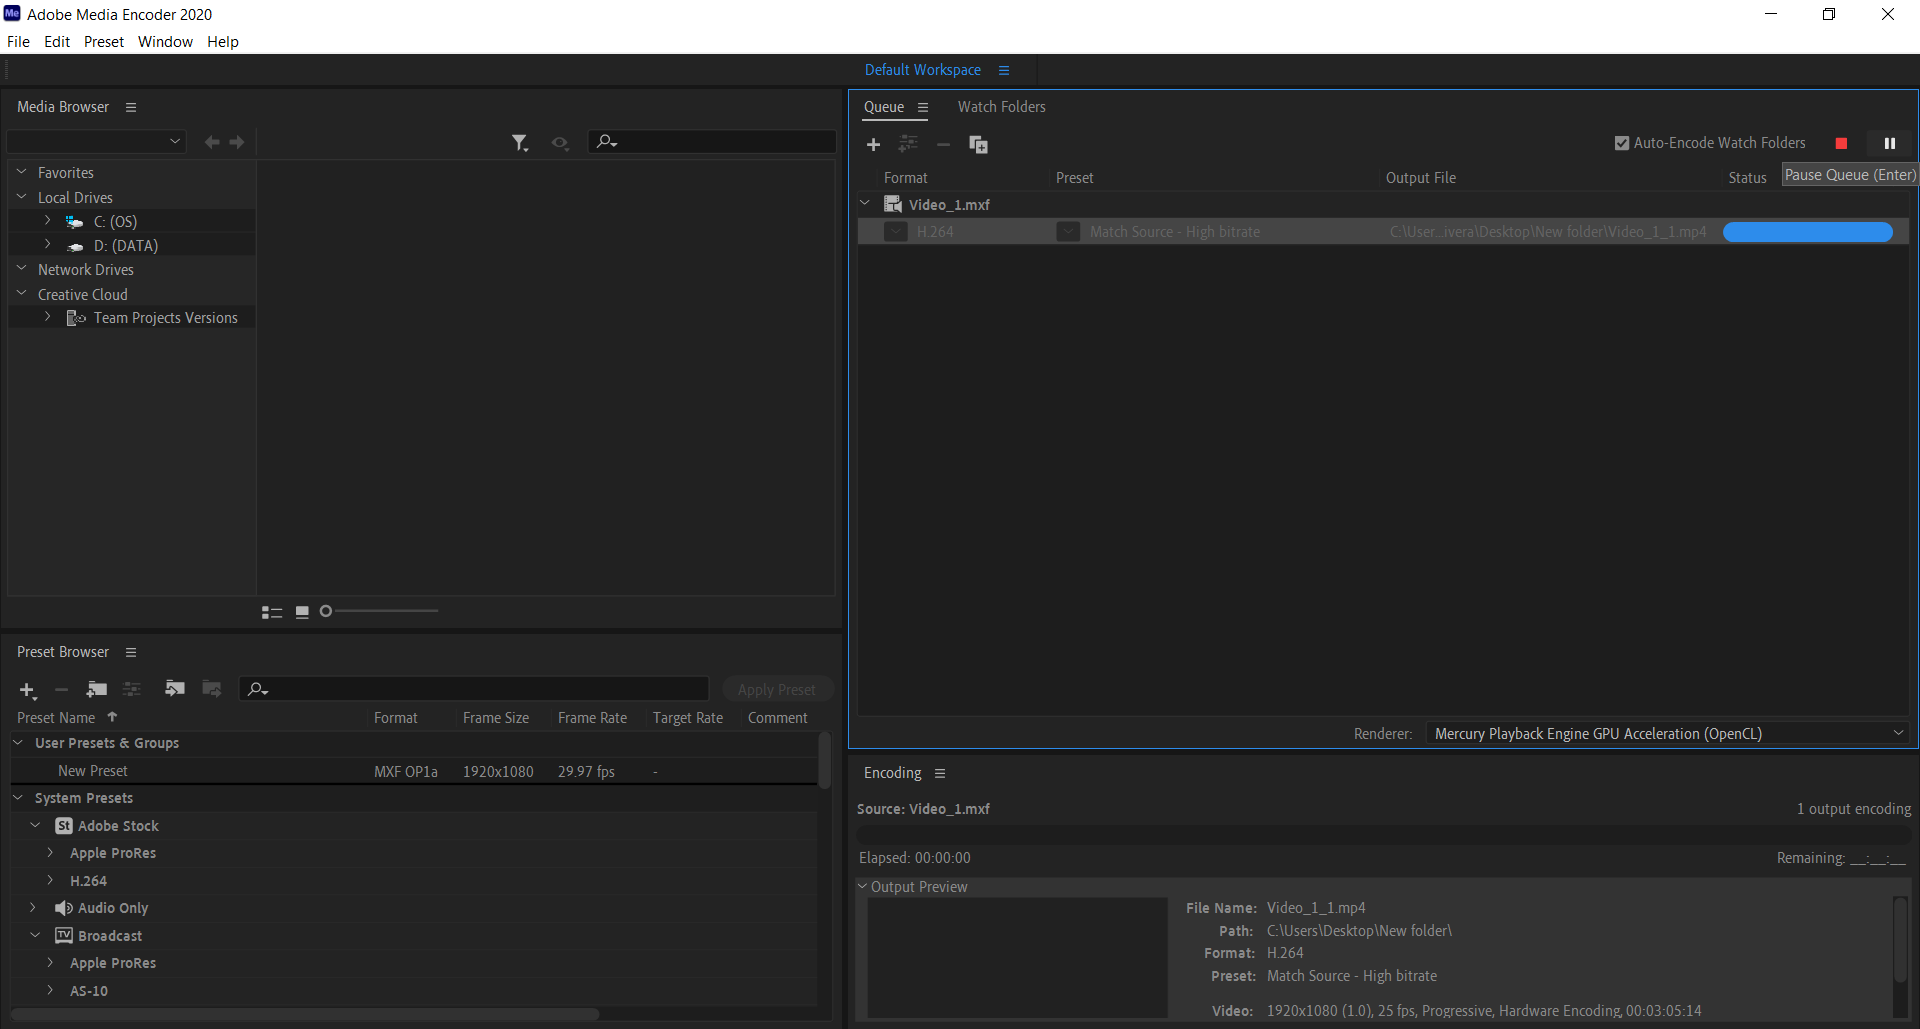
Task: Expand the C: (OS) drive
Action: pos(47,221)
